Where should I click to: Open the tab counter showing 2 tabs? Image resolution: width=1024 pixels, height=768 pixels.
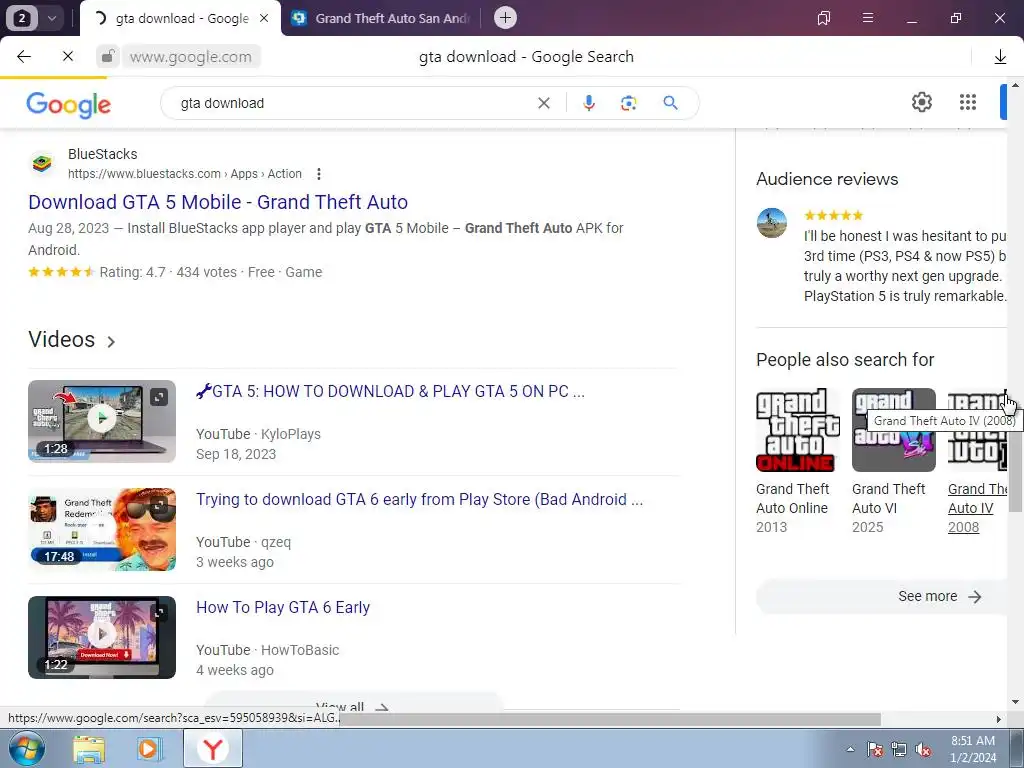[x=22, y=18]
